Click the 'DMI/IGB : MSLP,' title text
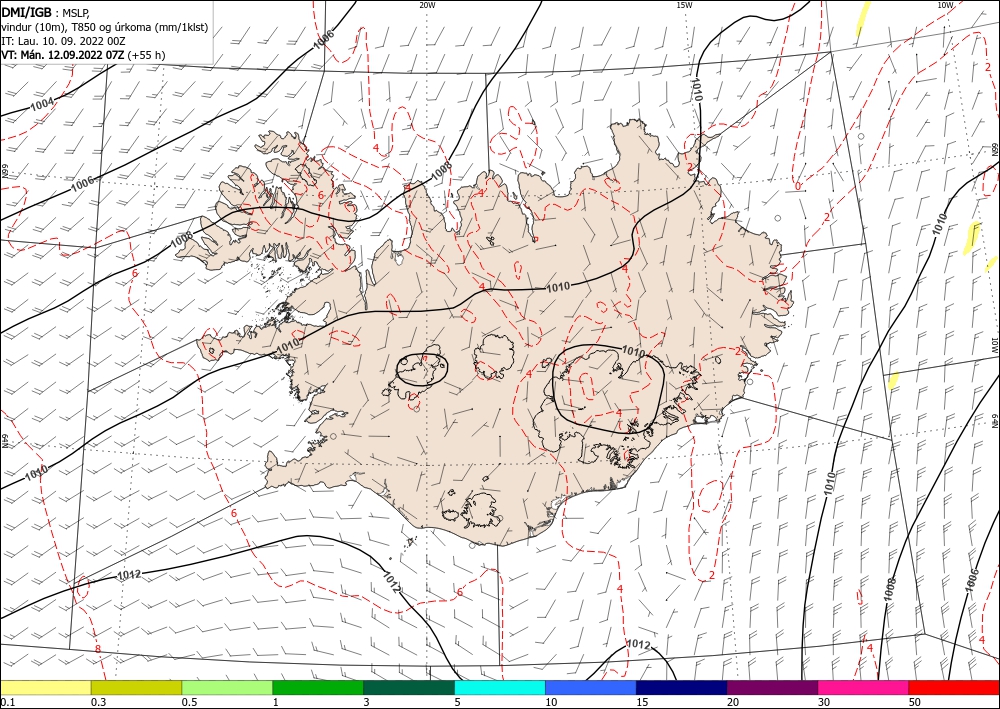1000x709 pixels. coord(45,13)
